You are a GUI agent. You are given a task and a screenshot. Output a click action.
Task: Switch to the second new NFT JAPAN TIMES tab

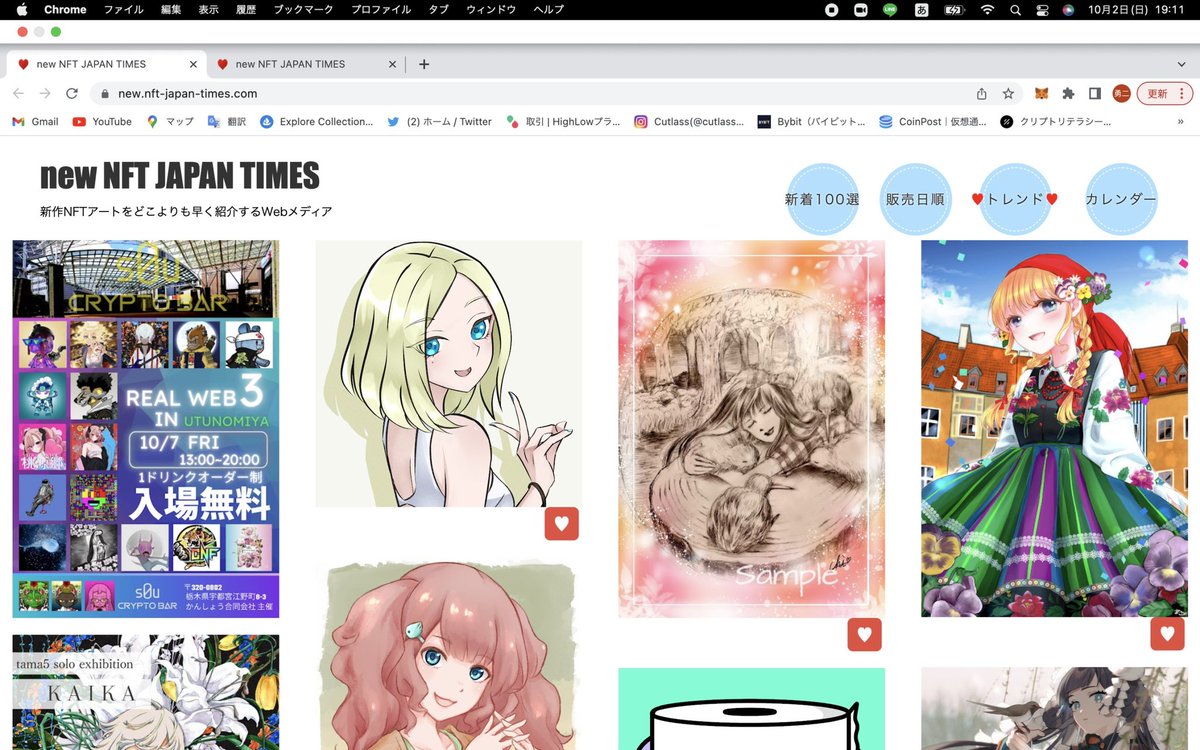(306, 64)
